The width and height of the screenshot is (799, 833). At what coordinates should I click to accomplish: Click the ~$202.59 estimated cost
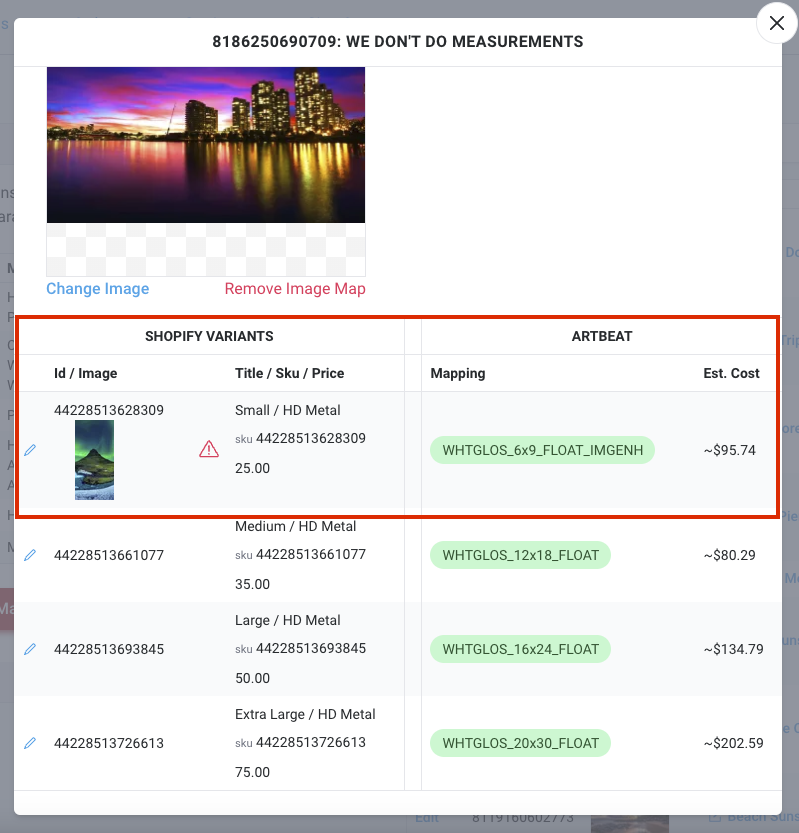click(733, 743)
